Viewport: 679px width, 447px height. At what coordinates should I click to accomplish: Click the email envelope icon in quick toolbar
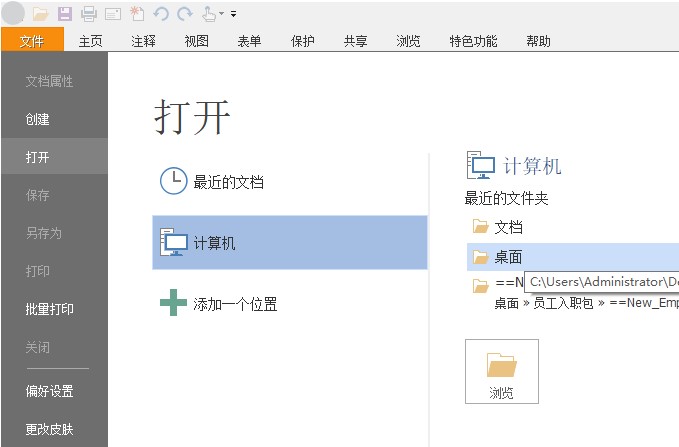113,14
